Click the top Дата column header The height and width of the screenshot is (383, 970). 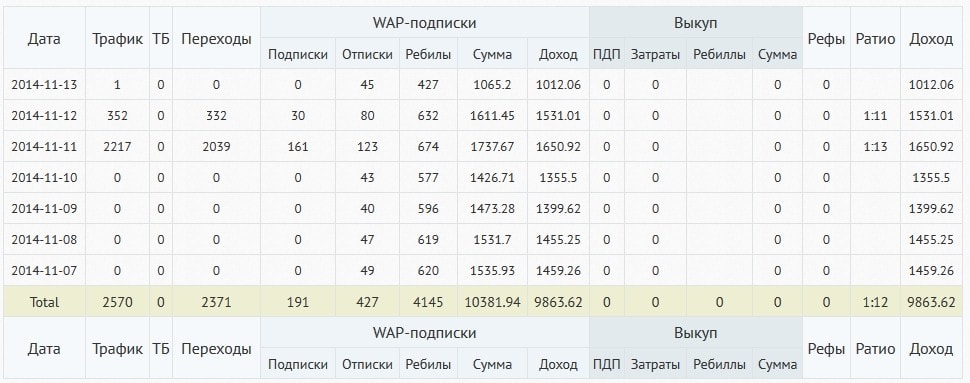[x=44, y=38]
